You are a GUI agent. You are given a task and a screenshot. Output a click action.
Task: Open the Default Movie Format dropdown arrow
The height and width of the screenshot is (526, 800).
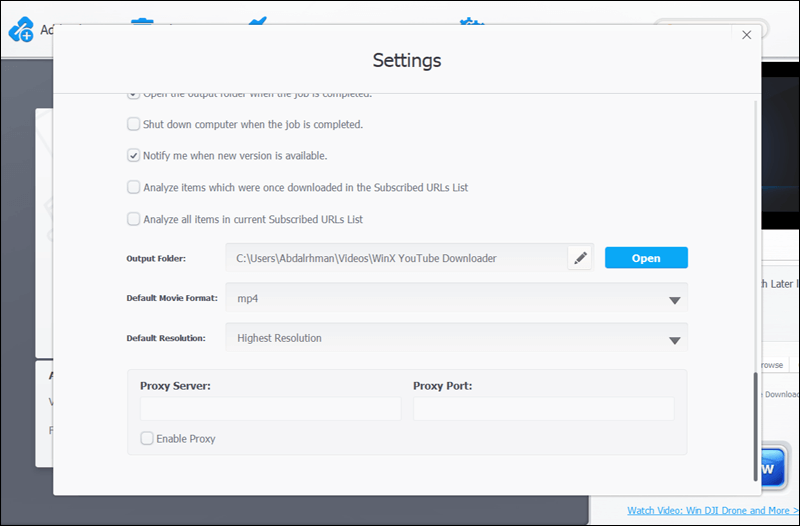674,300
